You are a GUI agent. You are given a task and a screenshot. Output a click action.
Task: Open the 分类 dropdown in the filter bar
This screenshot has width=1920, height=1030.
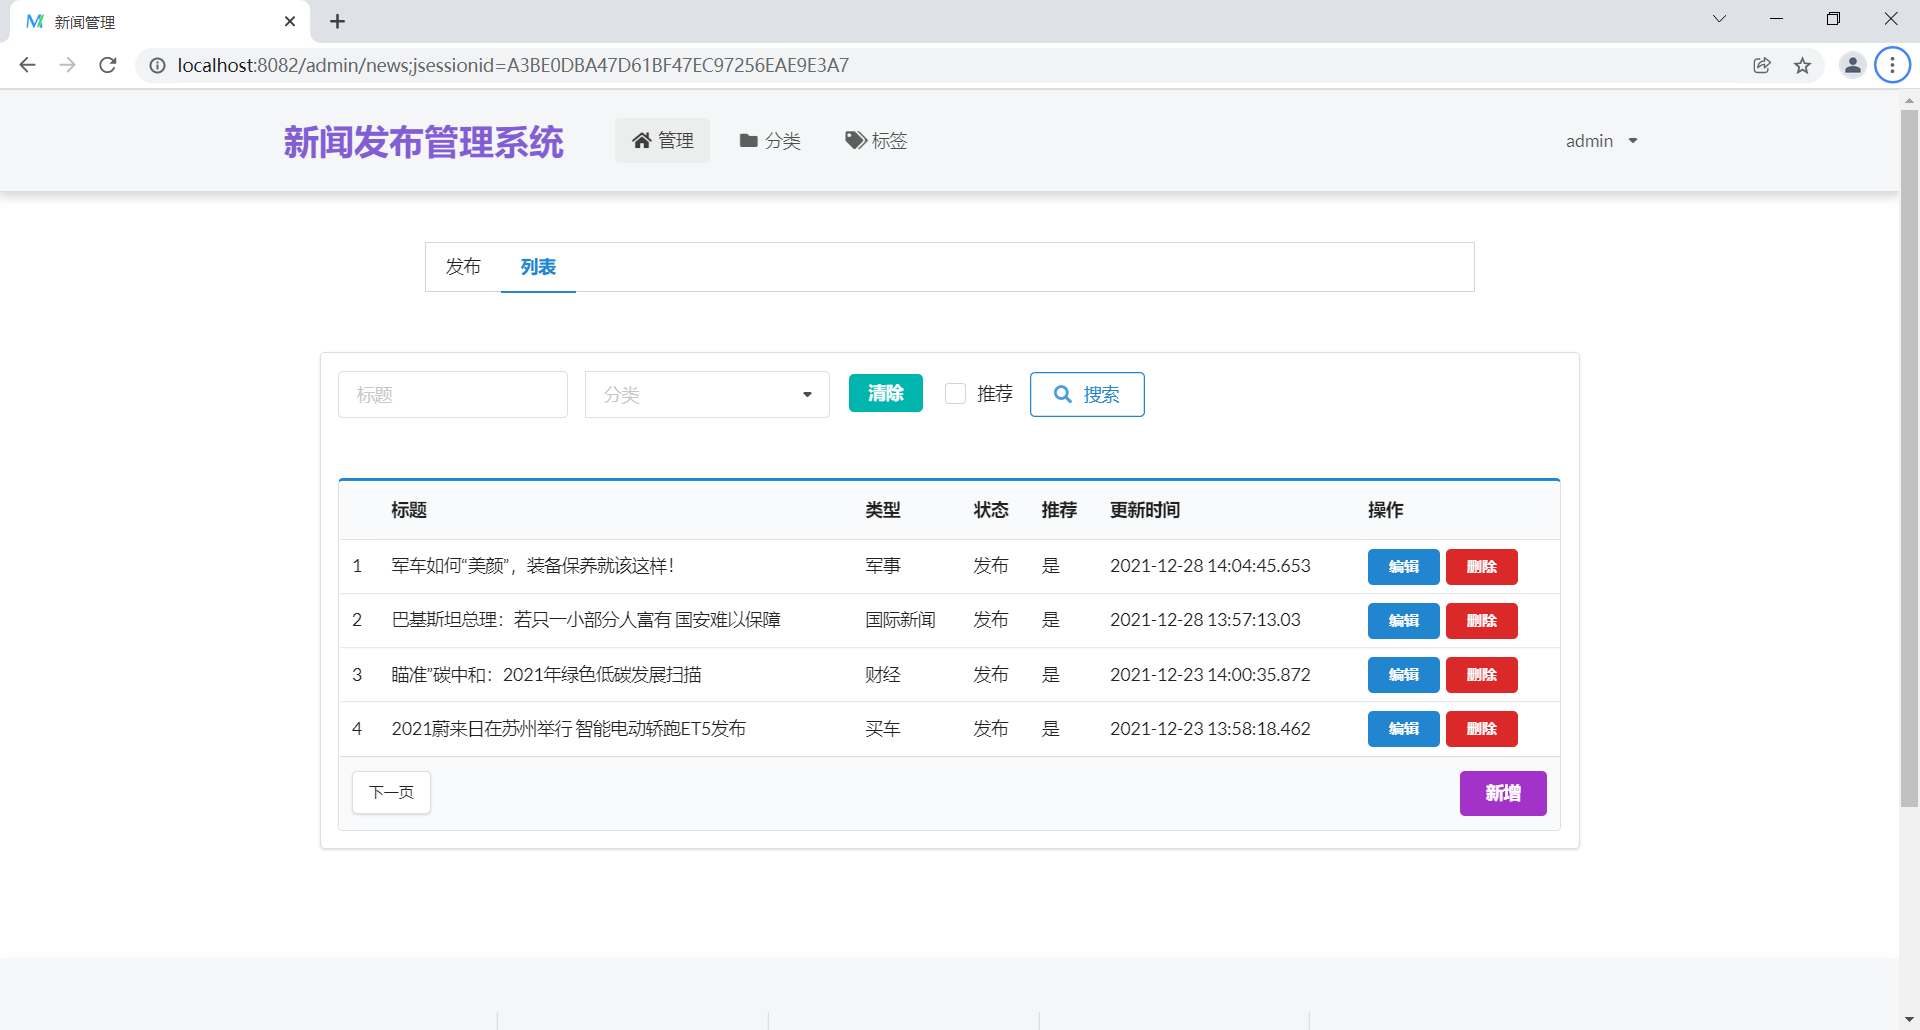[x=706, y=394]
